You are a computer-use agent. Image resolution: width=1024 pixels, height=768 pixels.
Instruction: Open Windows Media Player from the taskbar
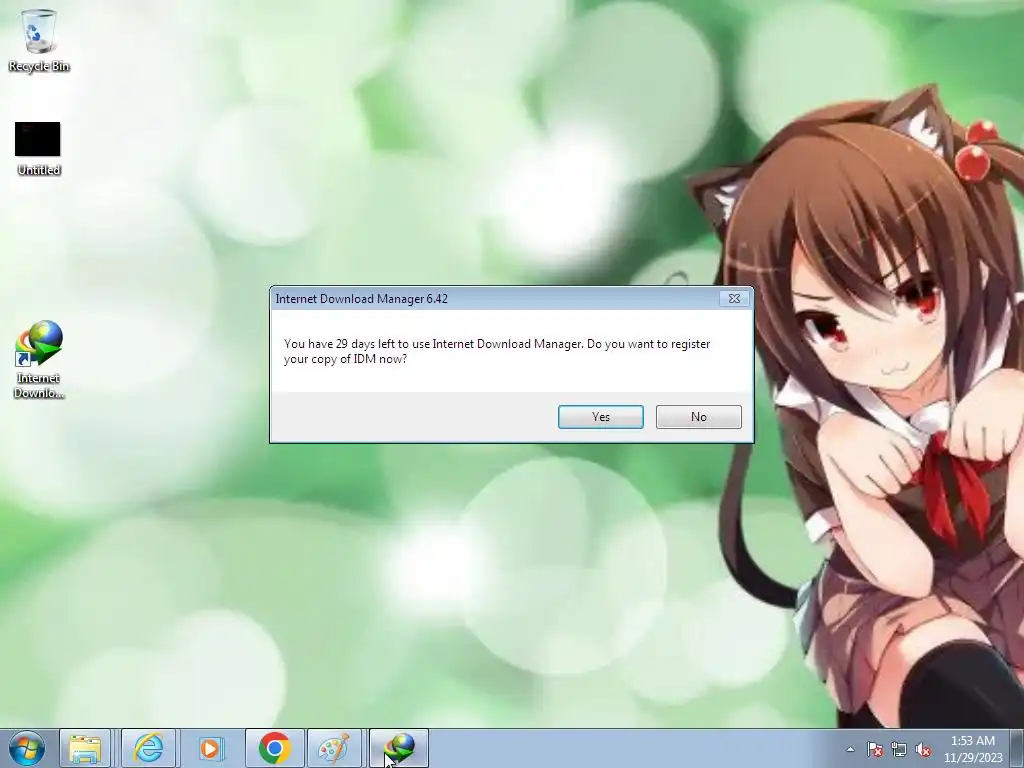tap(210, 748)
